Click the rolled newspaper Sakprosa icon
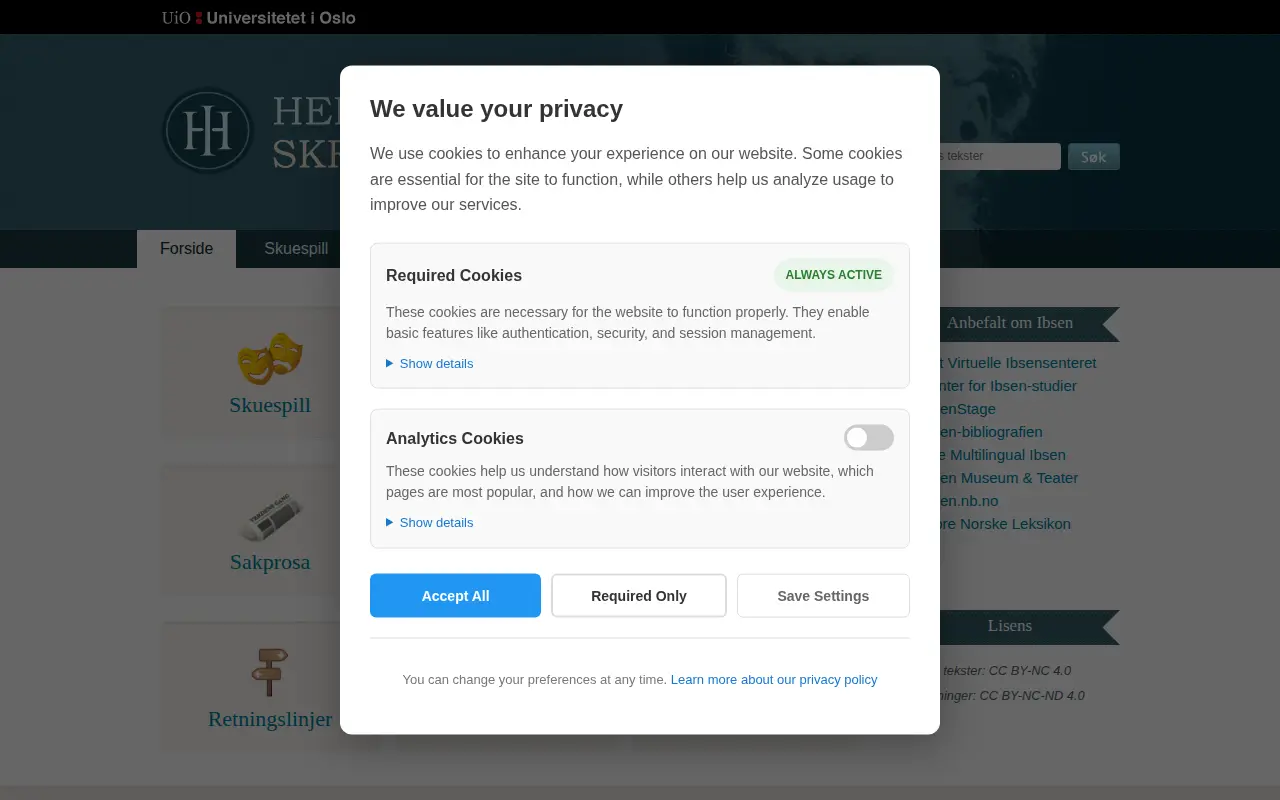 [x=270, y=517]
